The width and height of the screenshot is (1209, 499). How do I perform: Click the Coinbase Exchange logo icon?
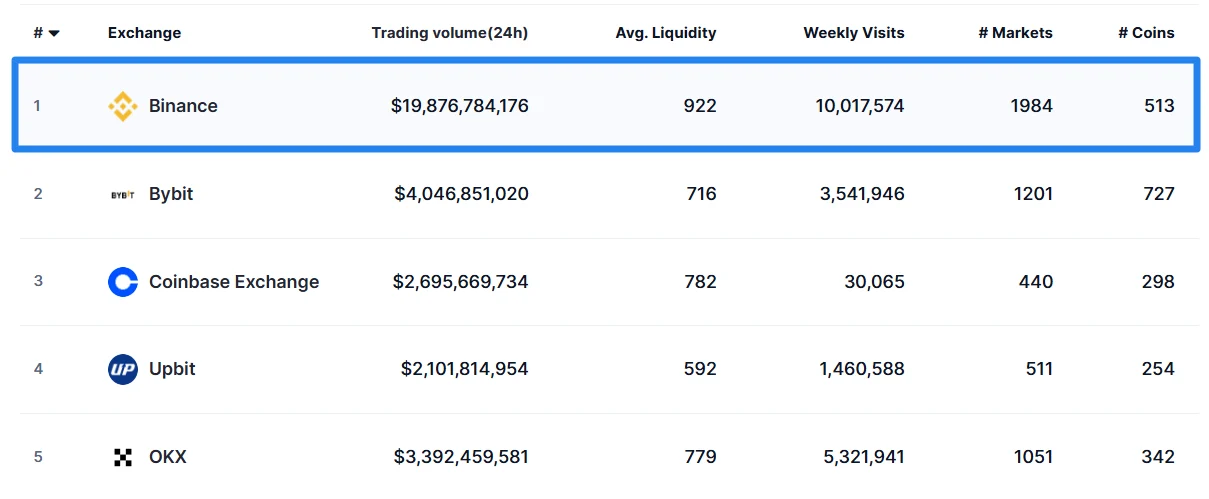point(123,282)
